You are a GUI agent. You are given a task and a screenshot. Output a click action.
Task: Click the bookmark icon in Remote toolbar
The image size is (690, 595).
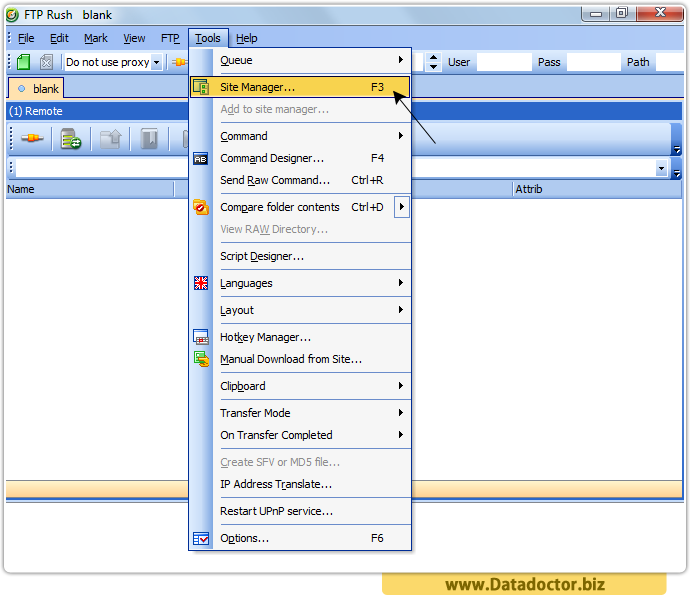(x=149, y=139)
